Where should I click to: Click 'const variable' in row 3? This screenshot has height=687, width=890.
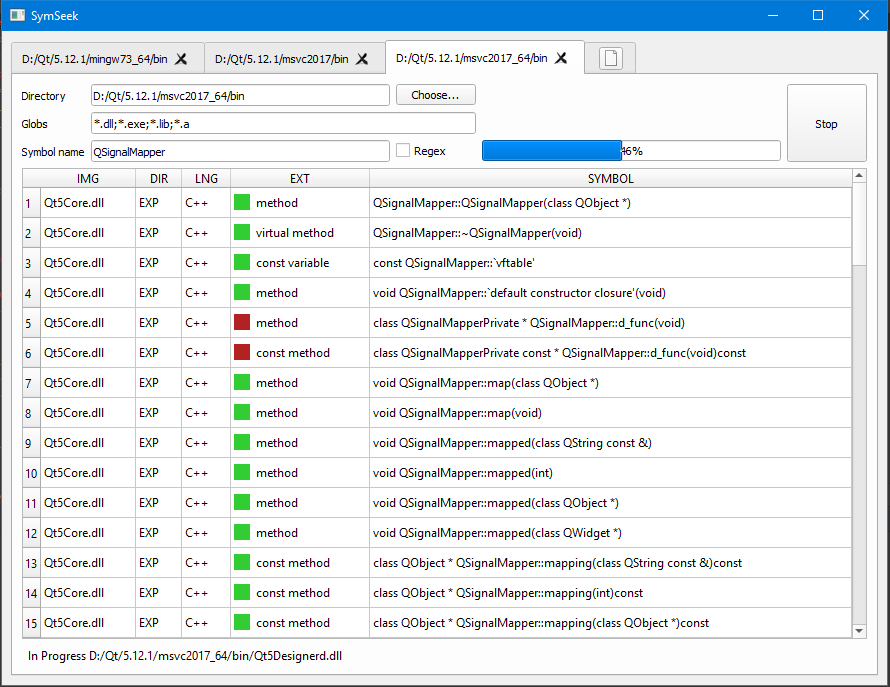point(292,263)
